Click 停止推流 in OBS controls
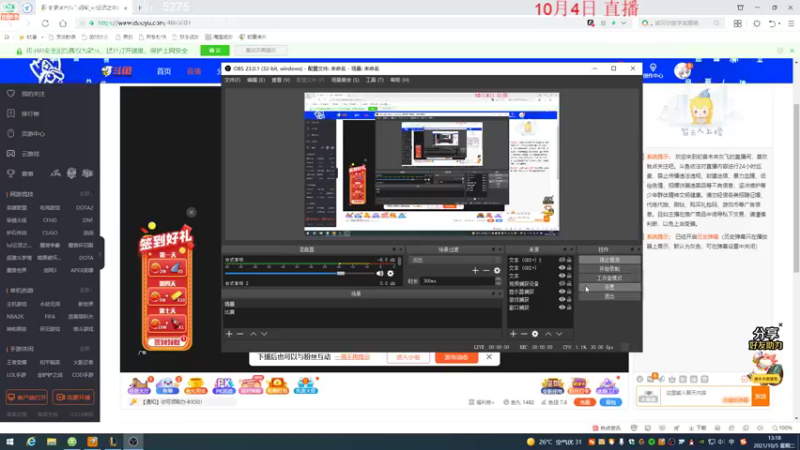 [x=609, y=260]
